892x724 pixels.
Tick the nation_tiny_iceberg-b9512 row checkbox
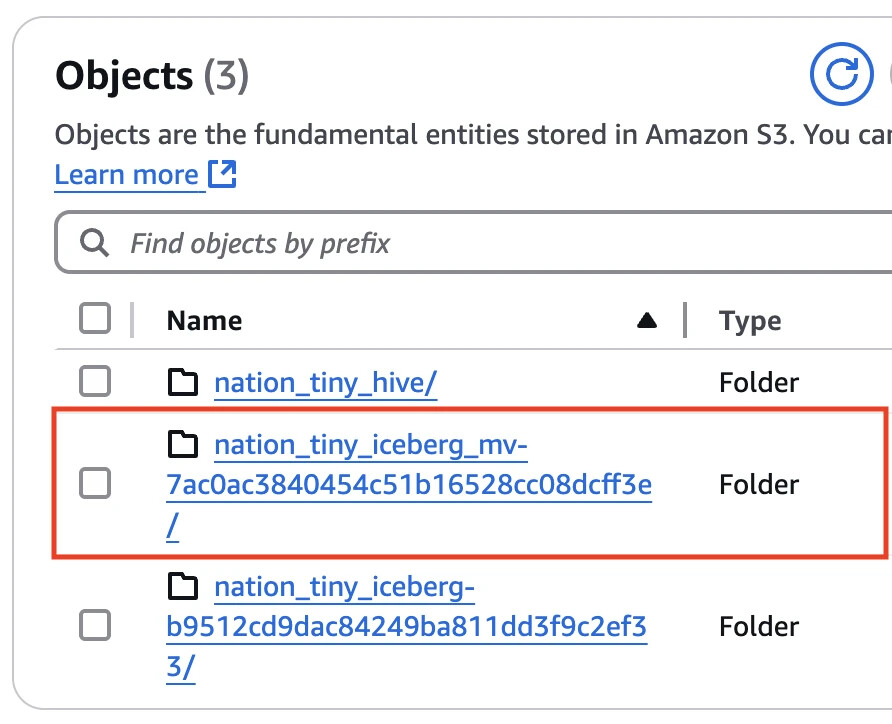95,626
